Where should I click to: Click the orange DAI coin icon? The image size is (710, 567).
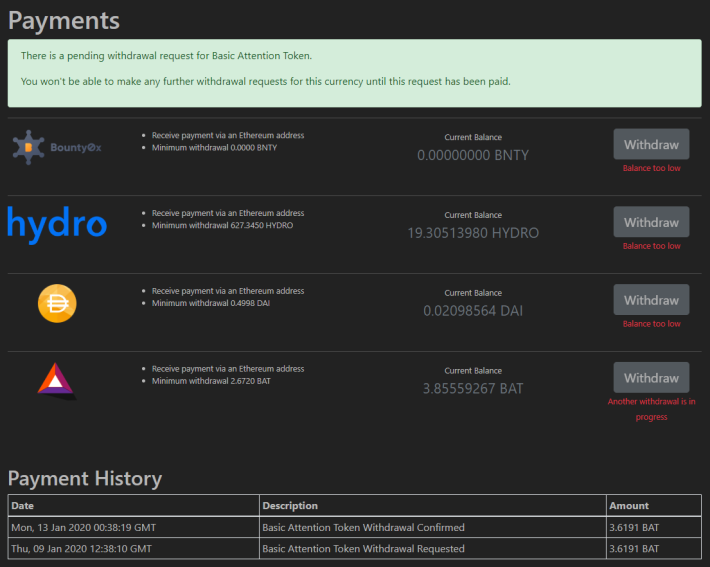point(57,303)
